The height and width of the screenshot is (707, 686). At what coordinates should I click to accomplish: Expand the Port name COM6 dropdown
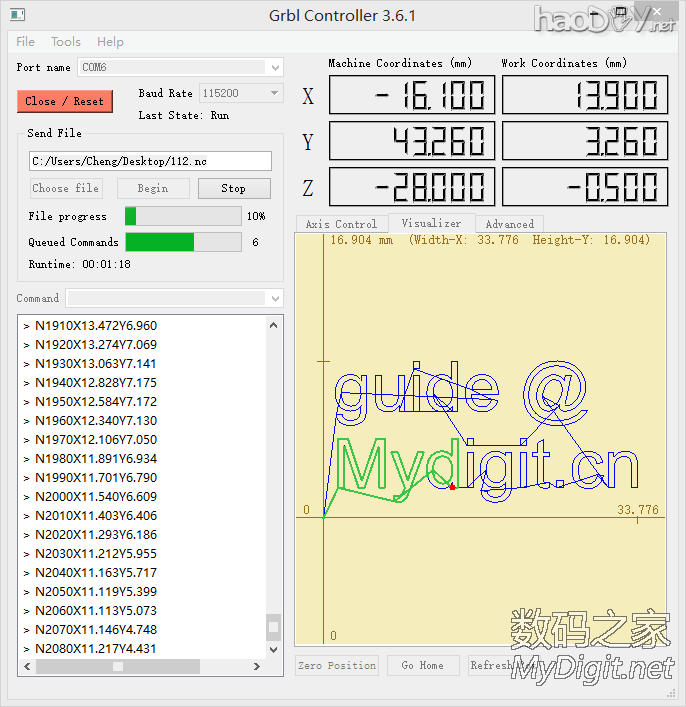coord(275,68)
